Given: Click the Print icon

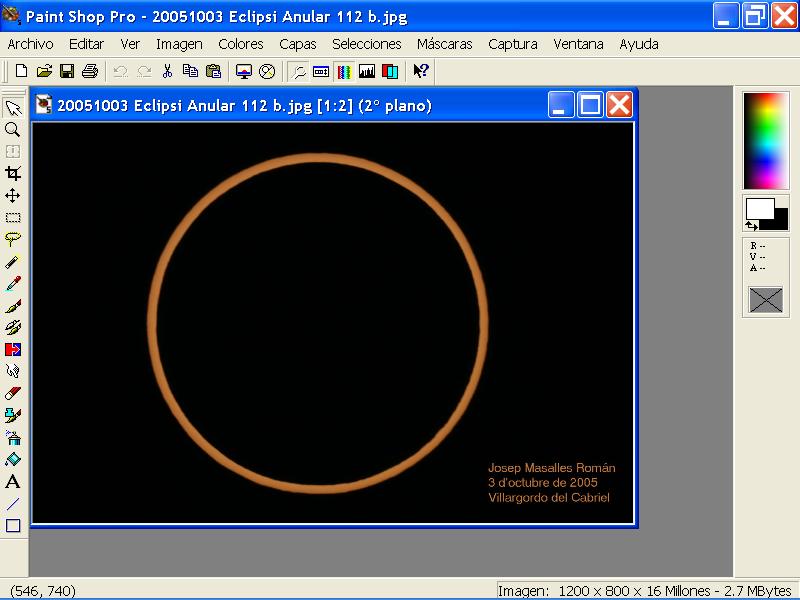Looking at the screenshot, I should (90, 71).
